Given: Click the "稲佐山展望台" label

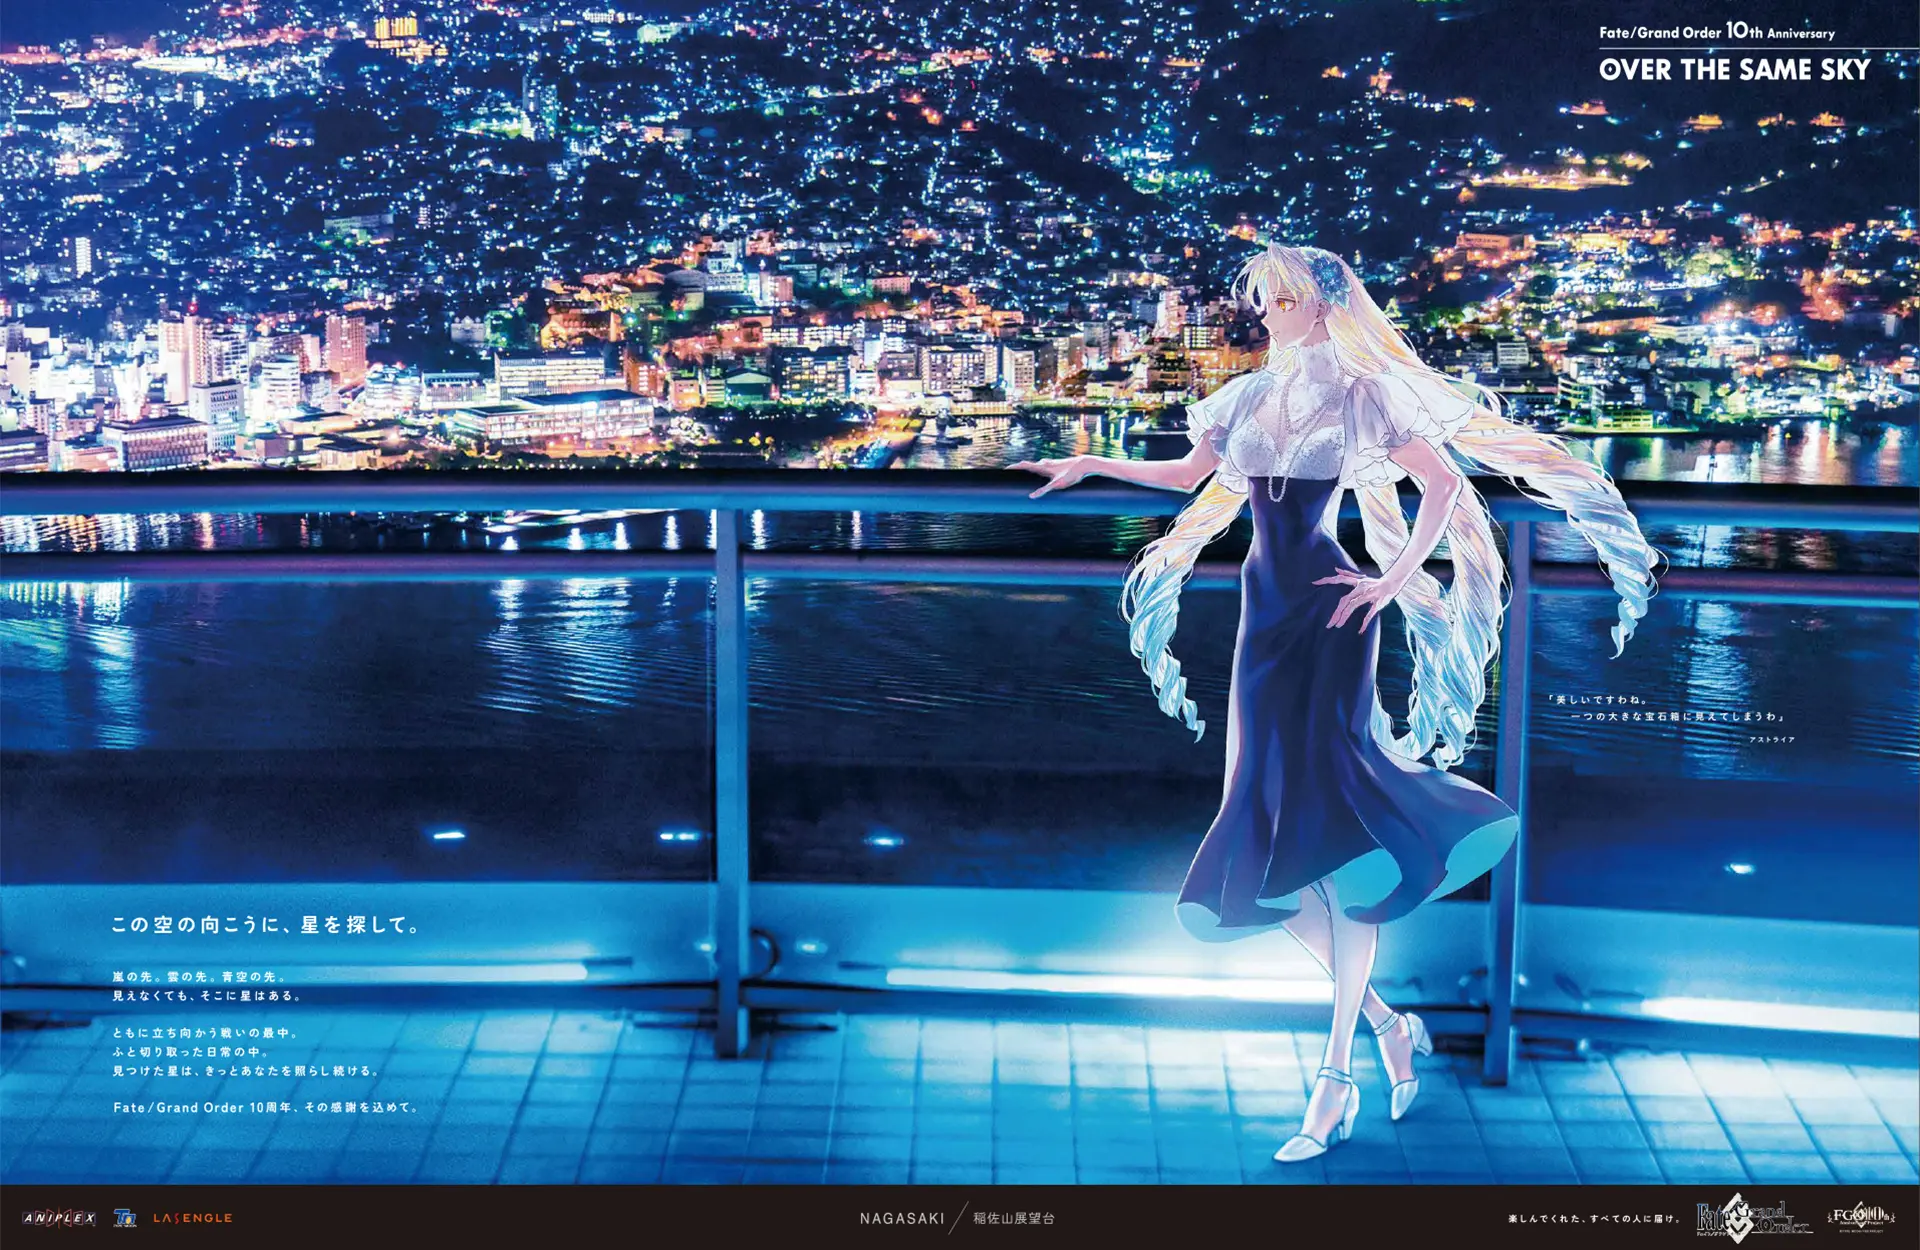Looking at the screenshot, I should click(1014, 1218).
